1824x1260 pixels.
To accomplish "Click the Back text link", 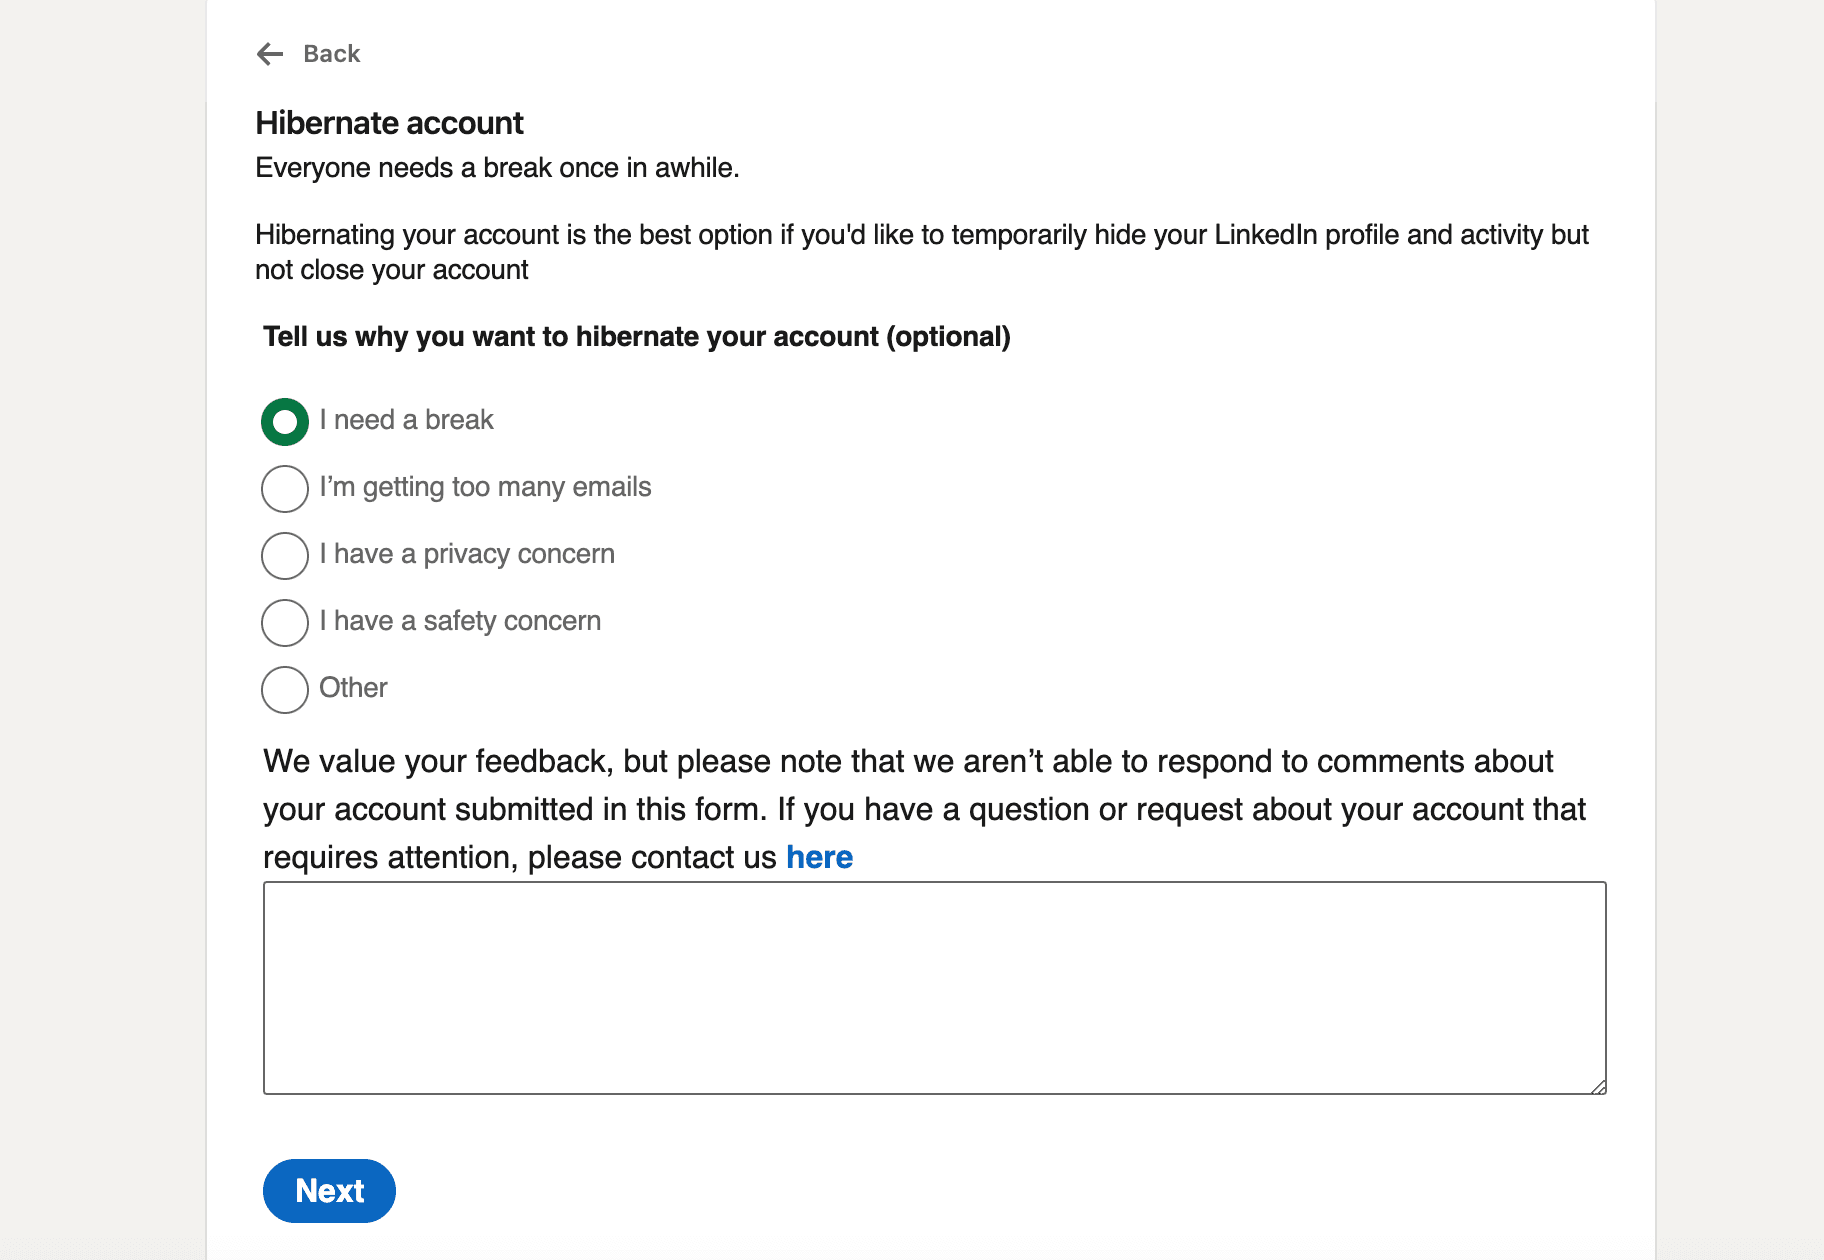I will (331, 54).
